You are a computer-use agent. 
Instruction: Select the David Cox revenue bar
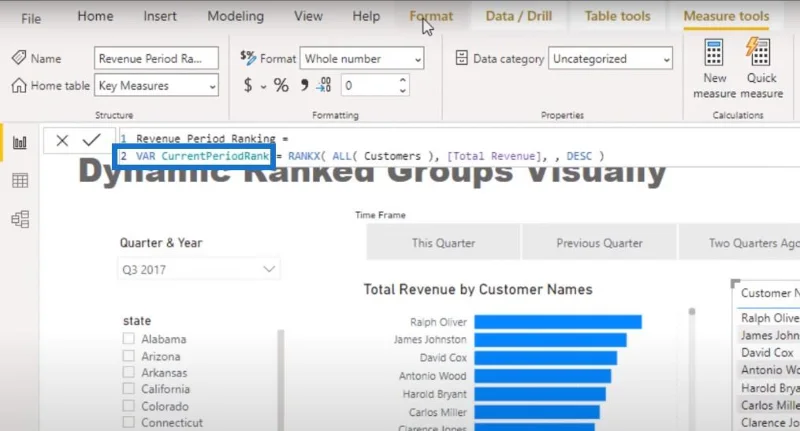click(545, 358)
